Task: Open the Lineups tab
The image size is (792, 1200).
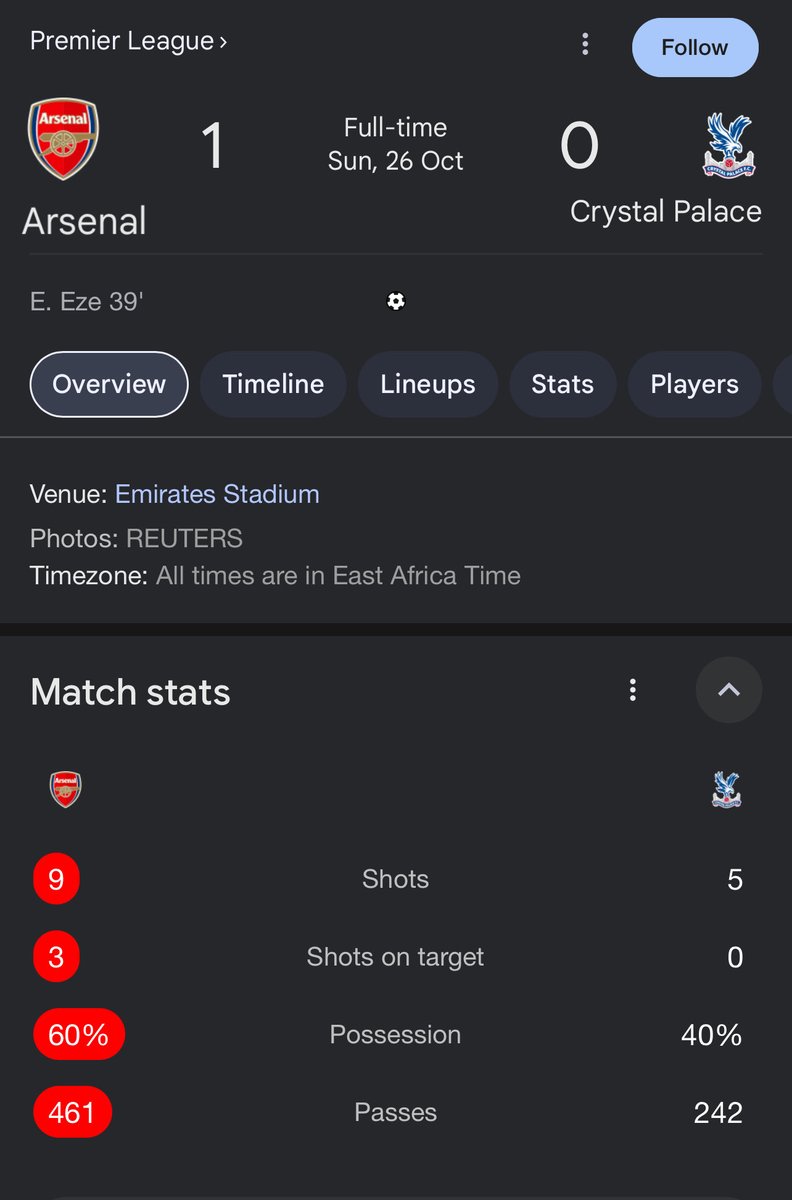Action: [x=428, y=384]
